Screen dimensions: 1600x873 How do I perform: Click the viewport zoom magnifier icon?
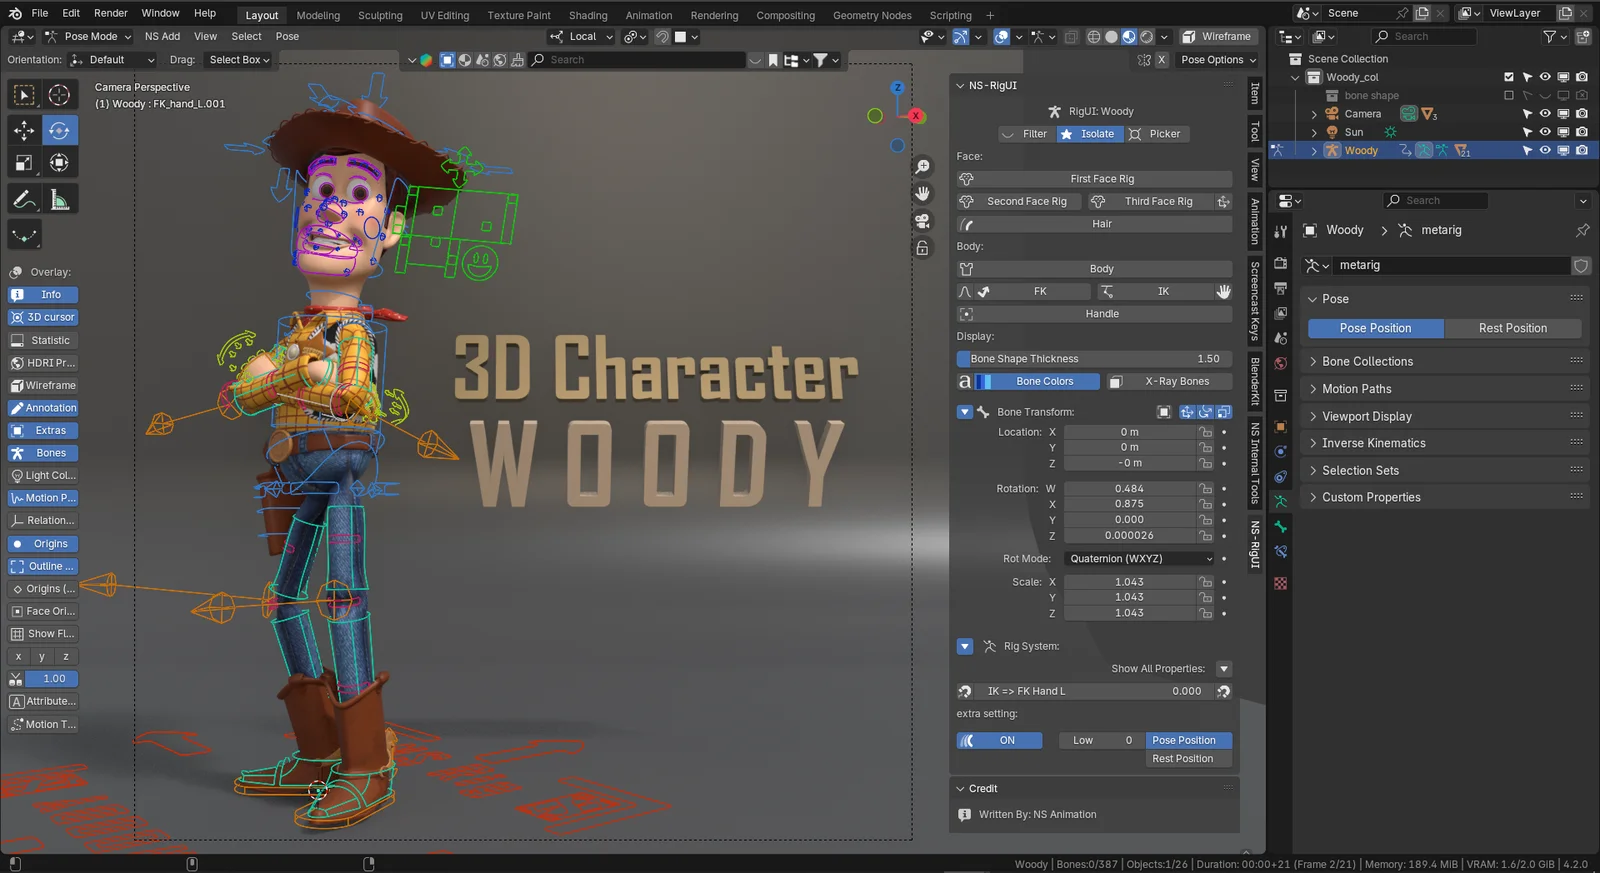click(922, 167)
